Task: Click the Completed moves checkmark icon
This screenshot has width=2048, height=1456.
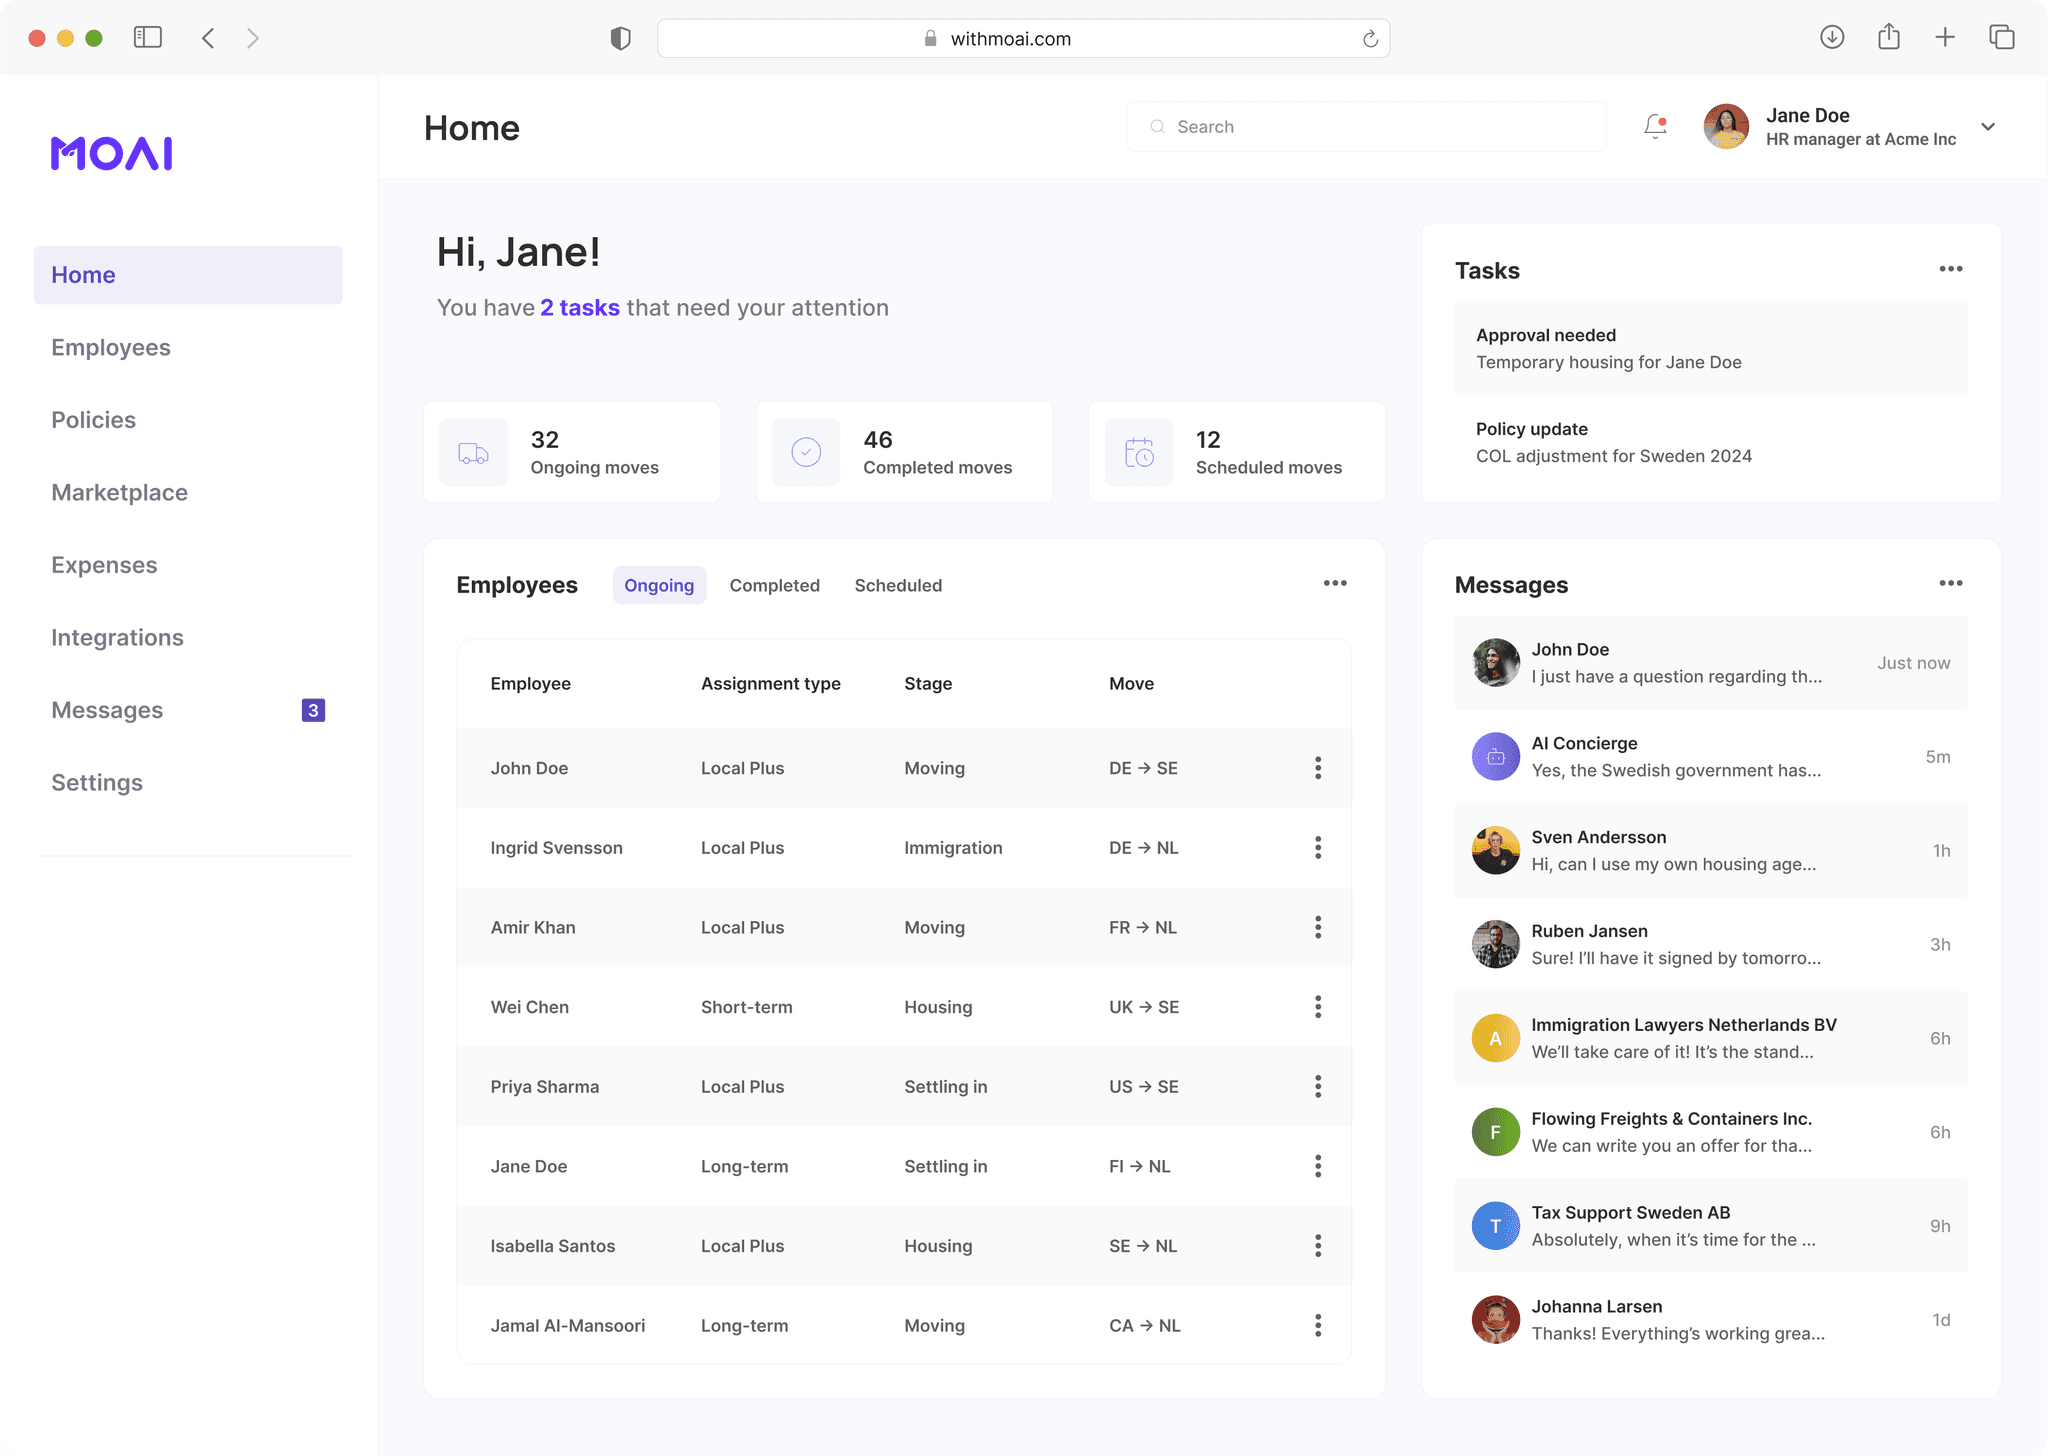Action: pyautogui.click(x=806, y=453)
